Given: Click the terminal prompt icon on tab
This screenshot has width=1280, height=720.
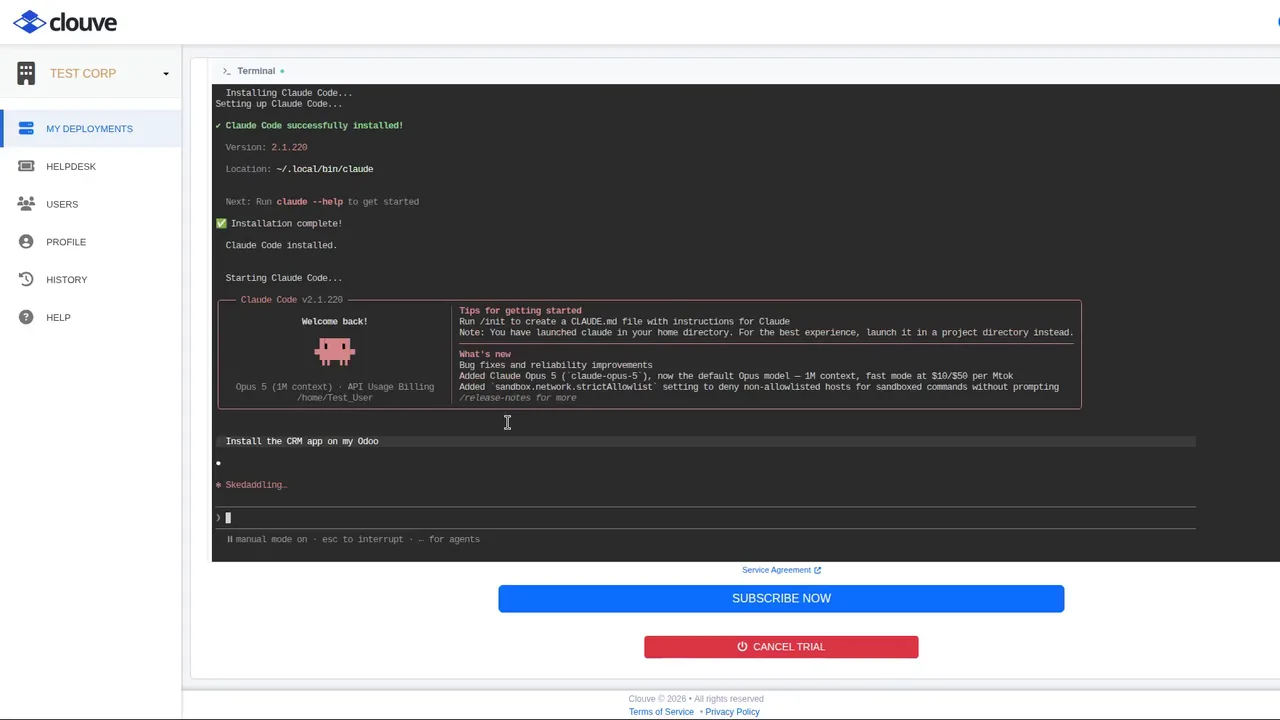Looking at the screenshot, I should tap(226, 71).
